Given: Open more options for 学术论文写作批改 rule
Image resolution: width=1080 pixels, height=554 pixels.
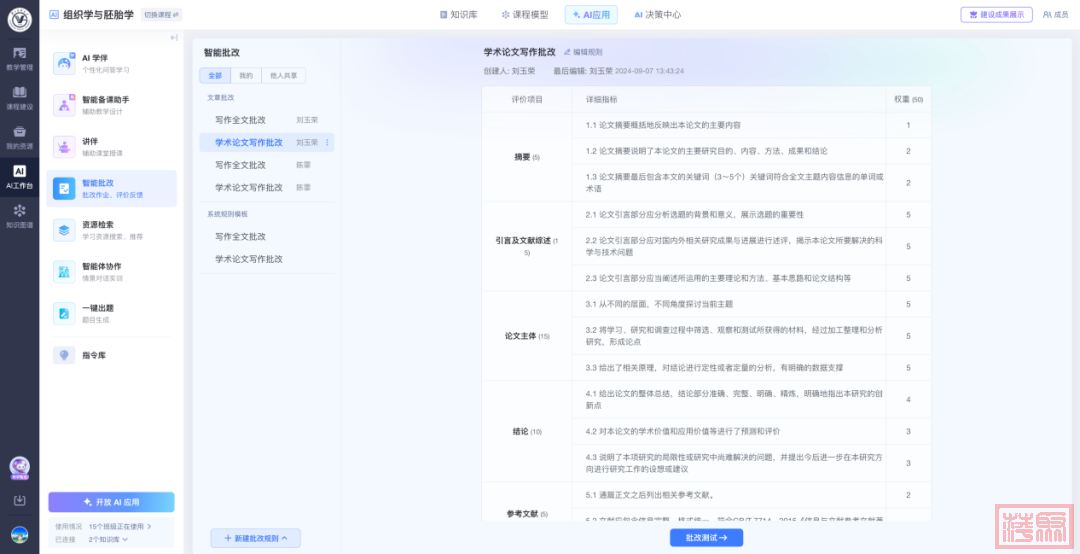Looking at the screenshot, I should (x=327, y=143).
